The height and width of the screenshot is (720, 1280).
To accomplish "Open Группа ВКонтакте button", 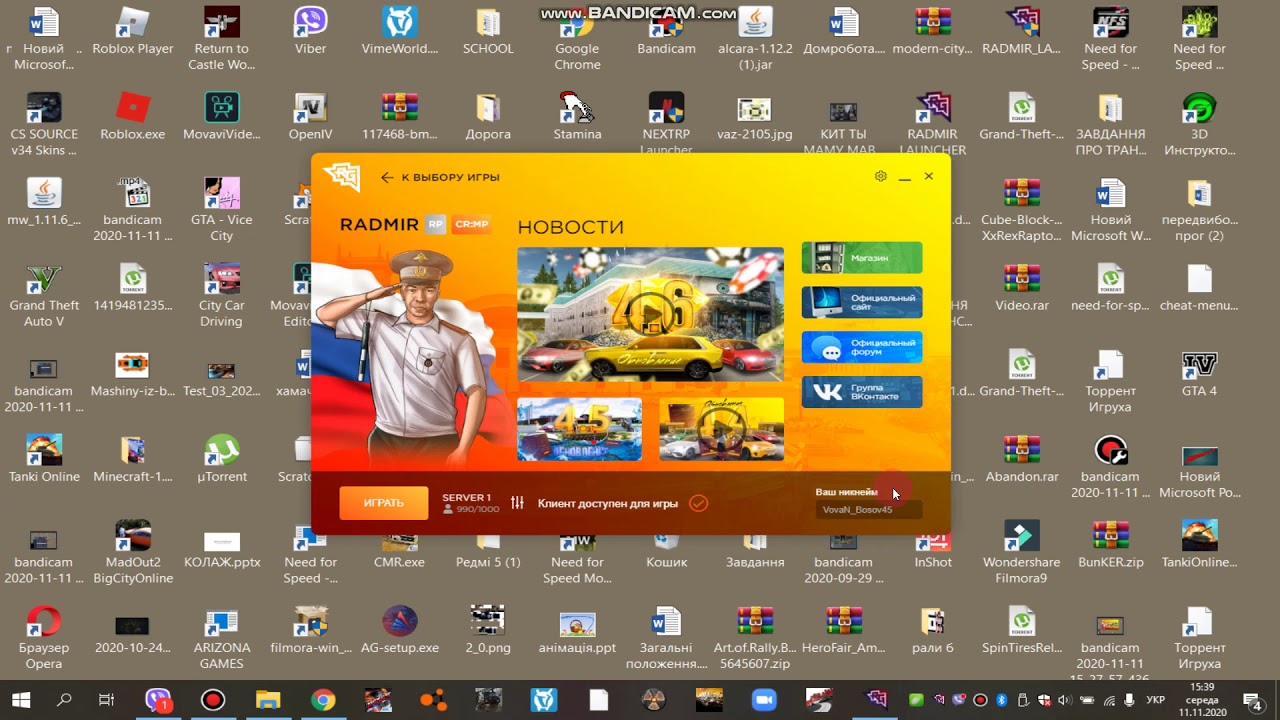I will 862,392.
